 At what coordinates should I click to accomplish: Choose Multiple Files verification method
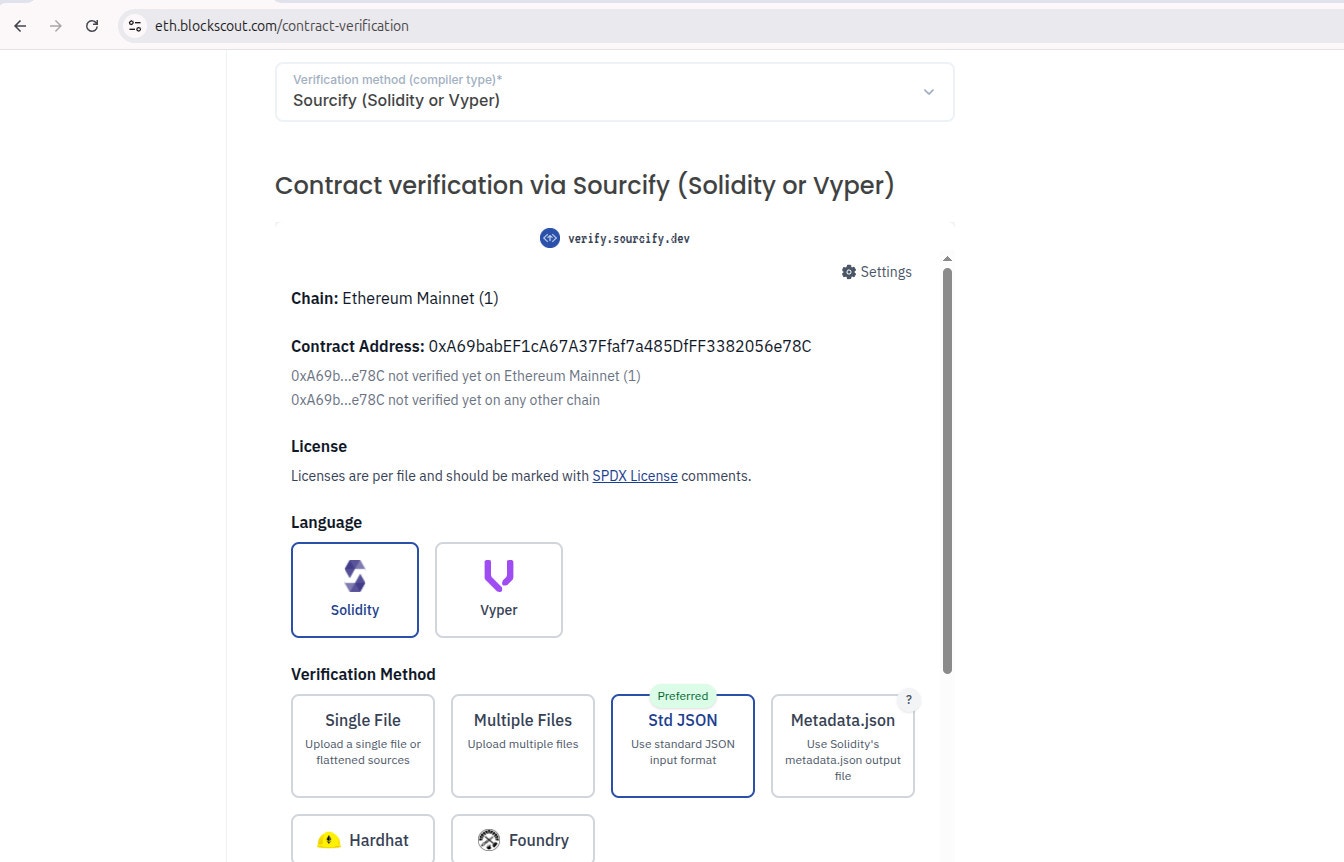click(523, 746)
